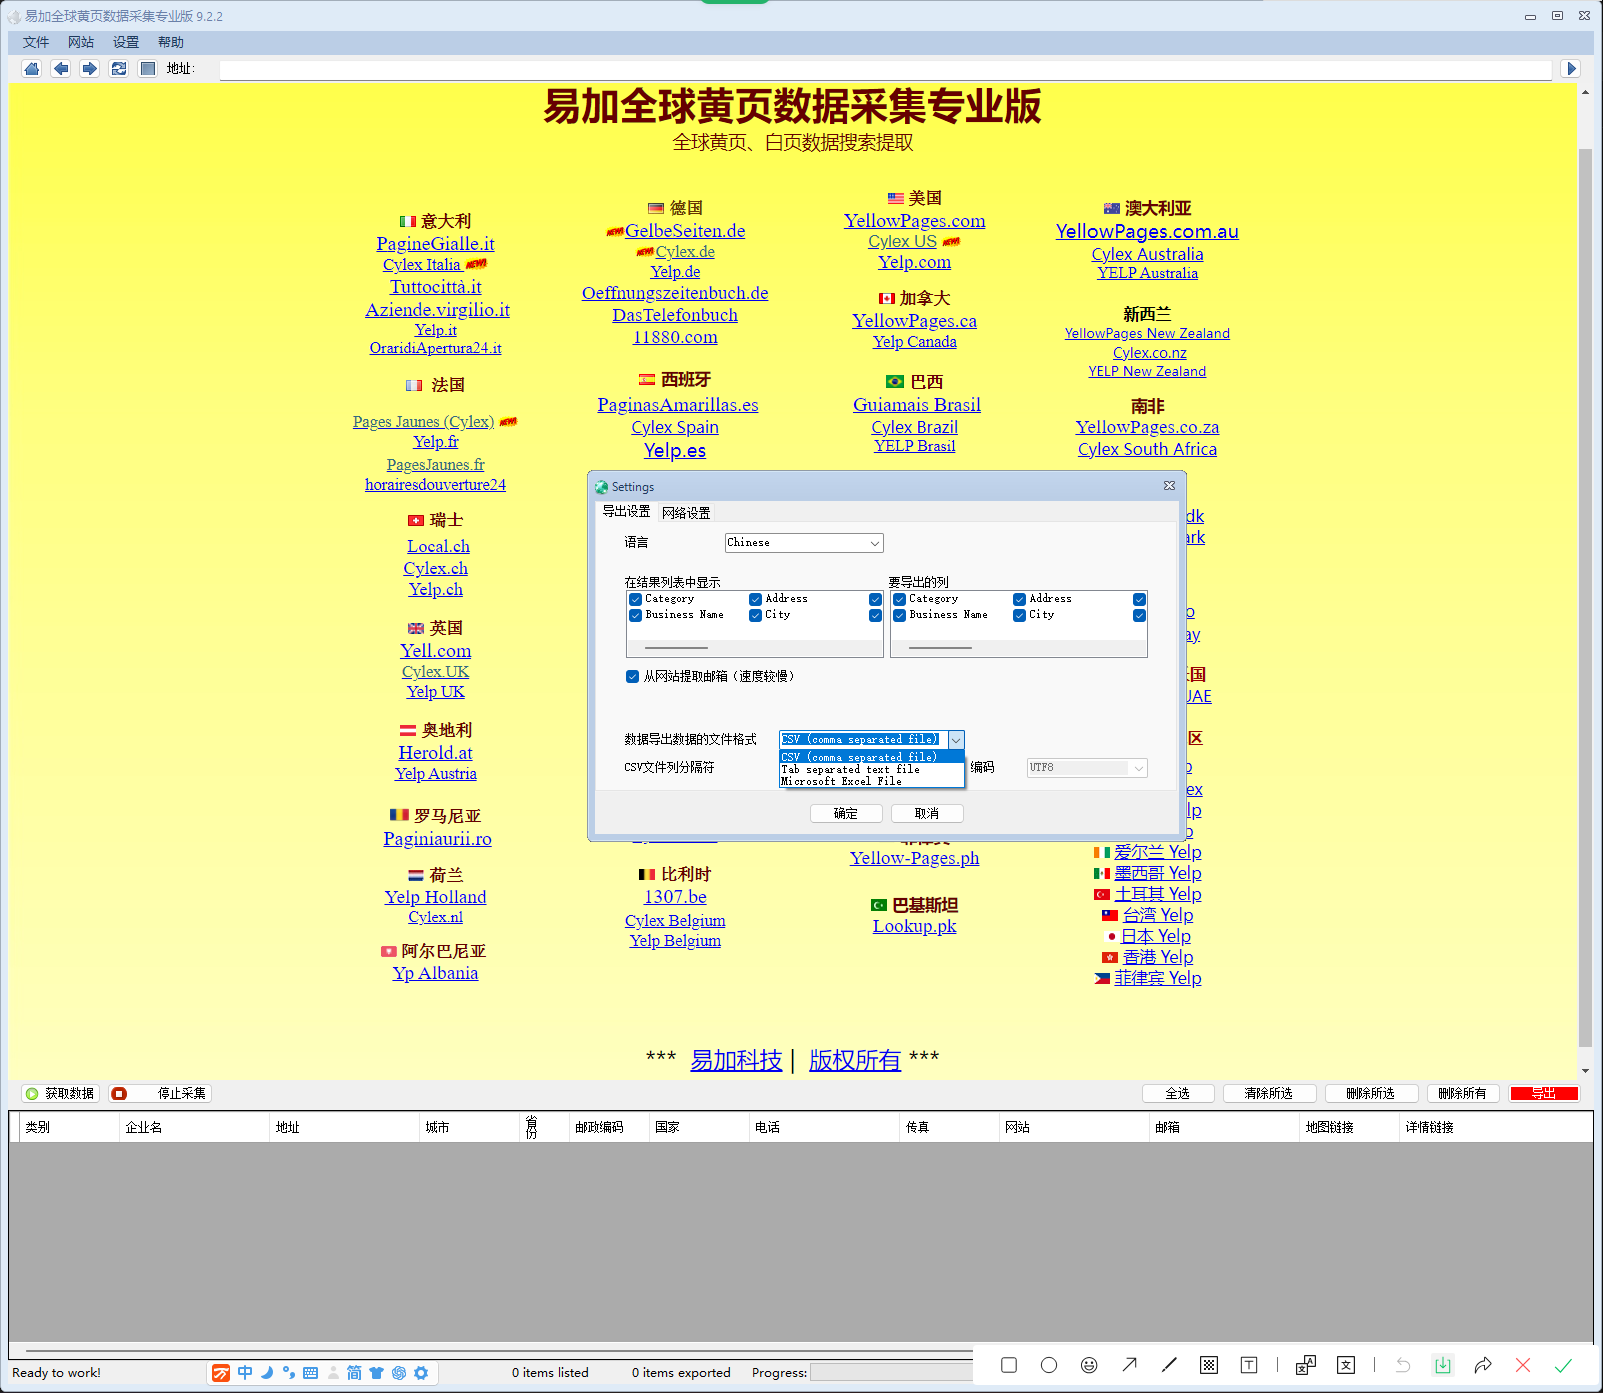
Task: Open IME soft keyboard icon
Action: coord(311,1373)
